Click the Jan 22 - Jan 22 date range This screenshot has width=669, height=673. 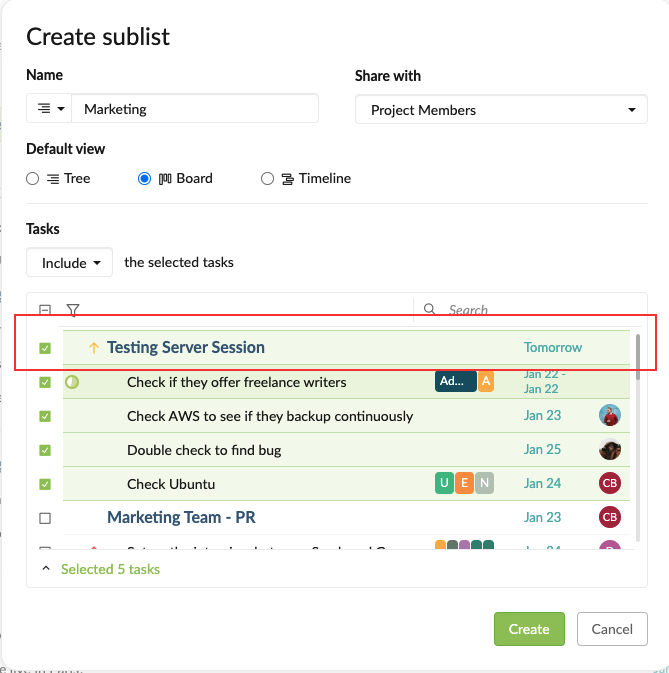545,381
